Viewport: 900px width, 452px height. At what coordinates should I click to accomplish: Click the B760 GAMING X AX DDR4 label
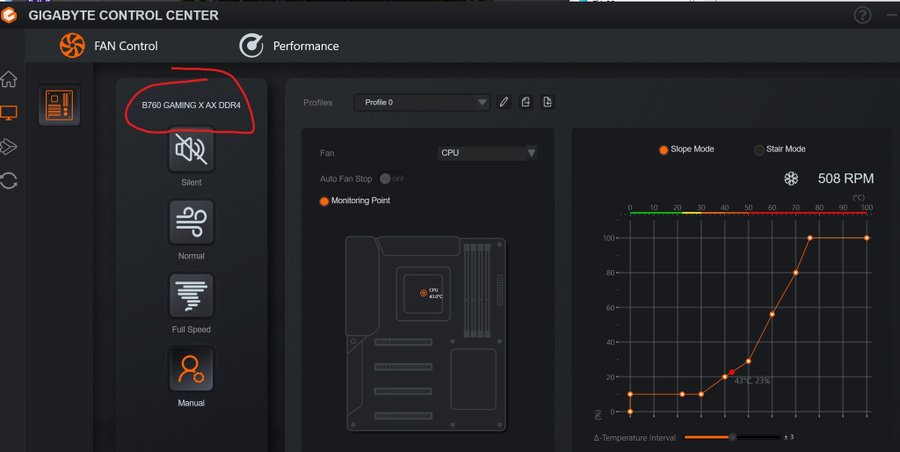pos(191,105)
